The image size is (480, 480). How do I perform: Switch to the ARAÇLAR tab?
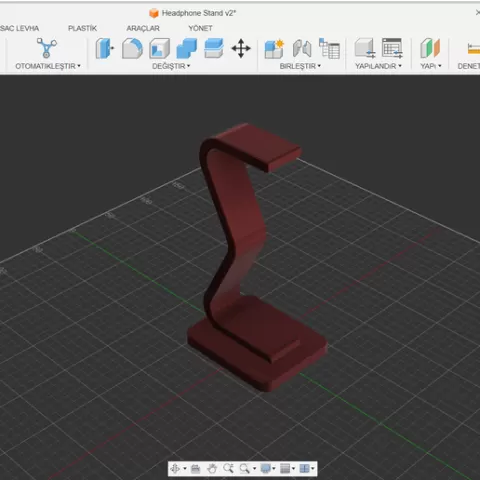pyautogui.click(x=143, y=28)
